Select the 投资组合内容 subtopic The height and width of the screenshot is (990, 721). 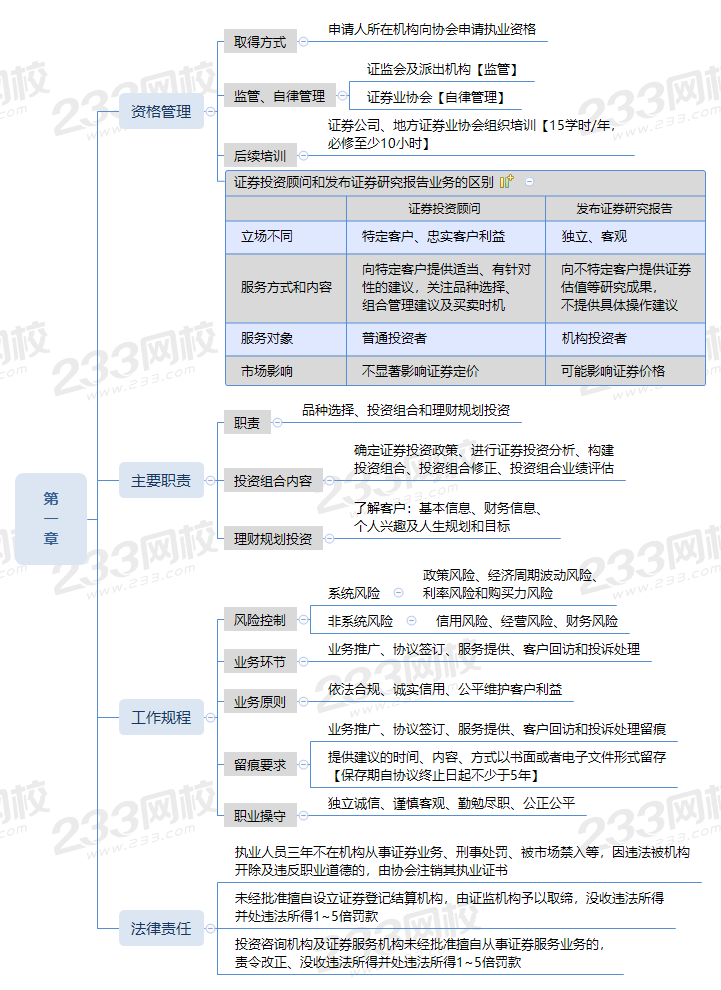tap(273, 480)
